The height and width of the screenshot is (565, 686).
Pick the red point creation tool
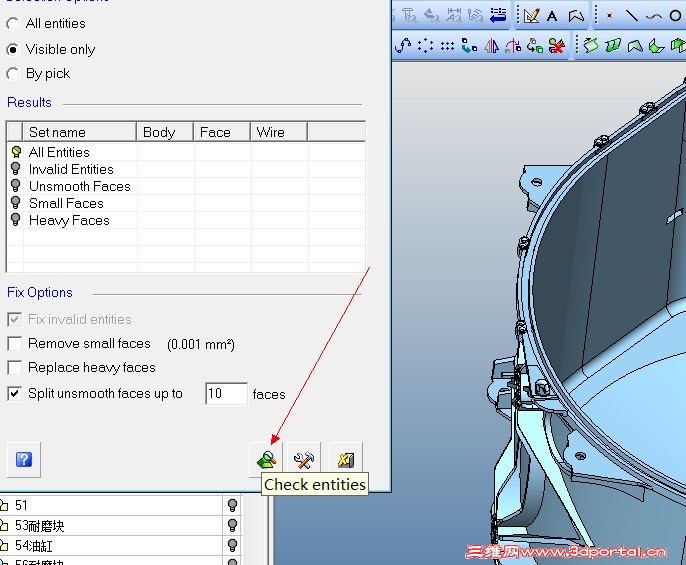[609, 16]
